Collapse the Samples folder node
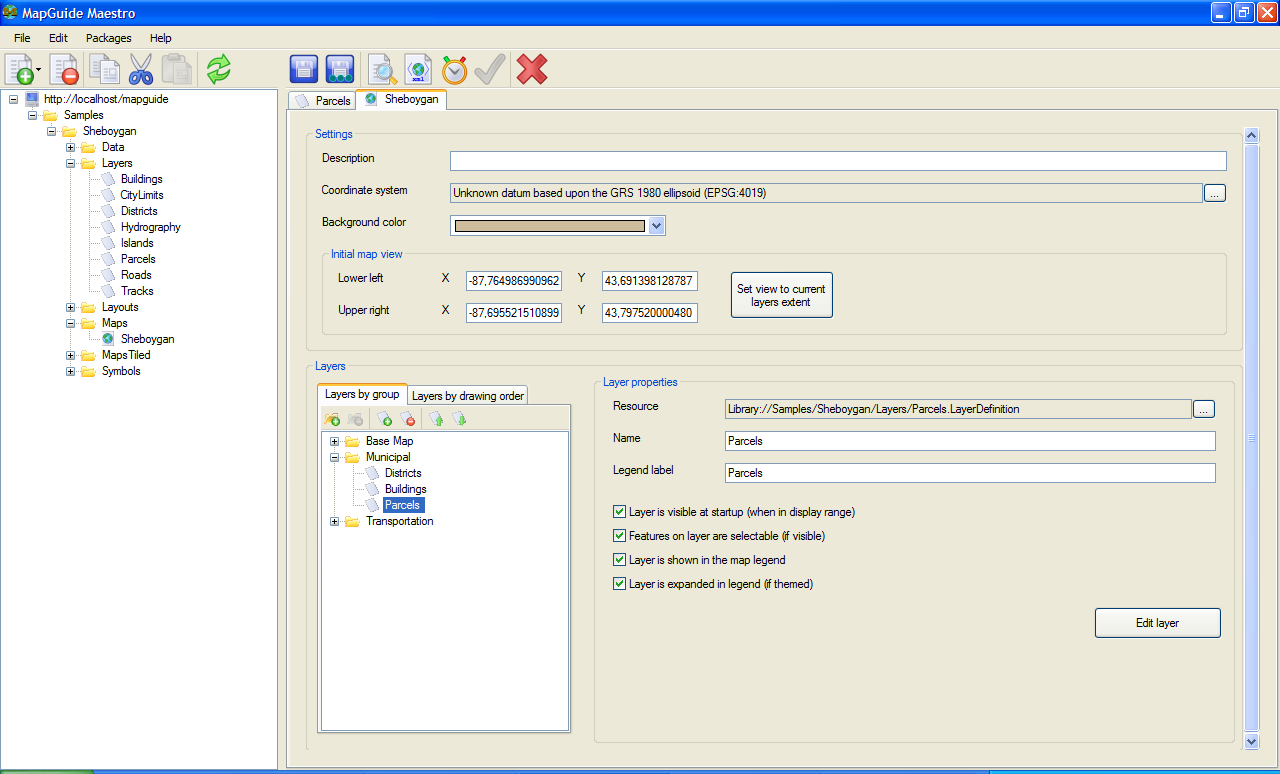The image size is (1280, 774). tap(32, 115)
